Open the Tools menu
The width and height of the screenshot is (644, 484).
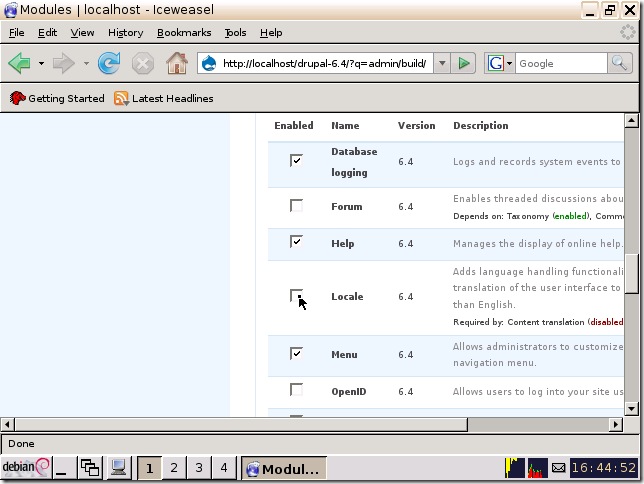(235, 32)
